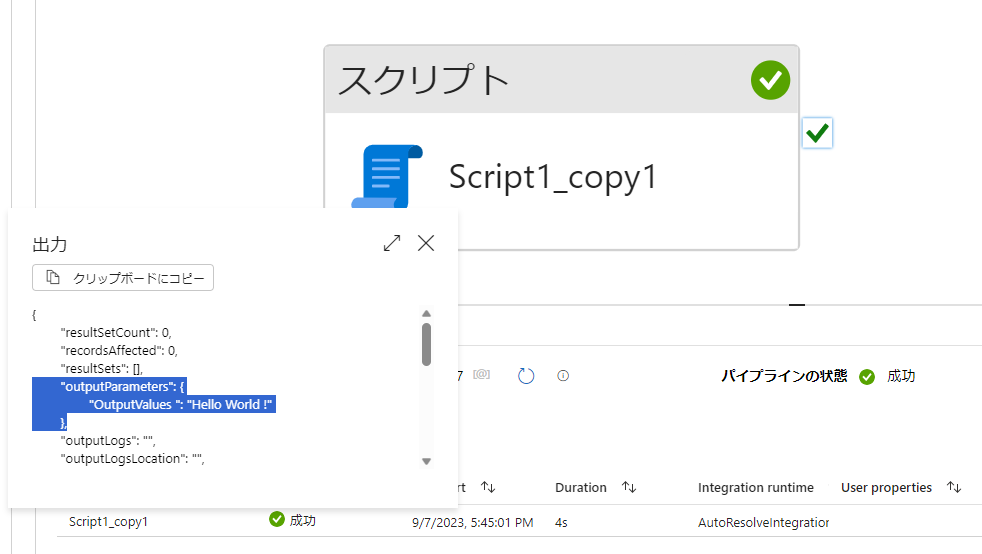
Task: Click the 成功 pipeline status text
Action: (x=901, y=376)
